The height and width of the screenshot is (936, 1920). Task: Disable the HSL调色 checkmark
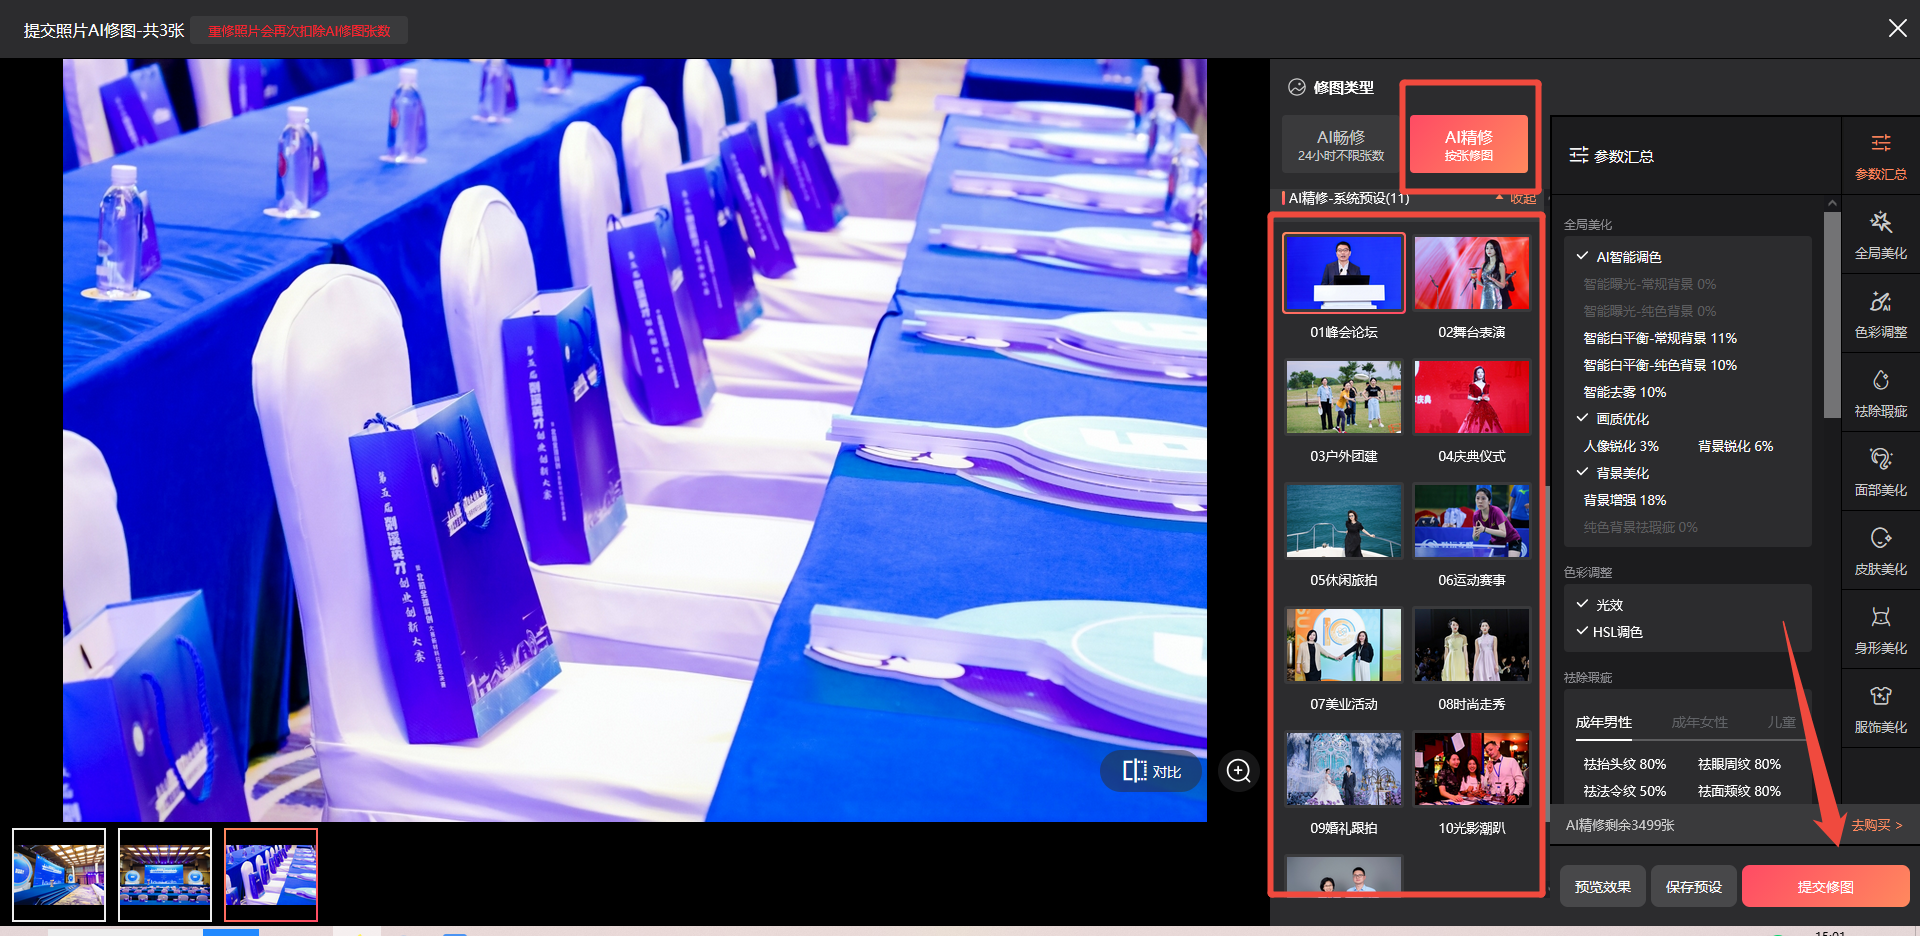point(1583,632)
